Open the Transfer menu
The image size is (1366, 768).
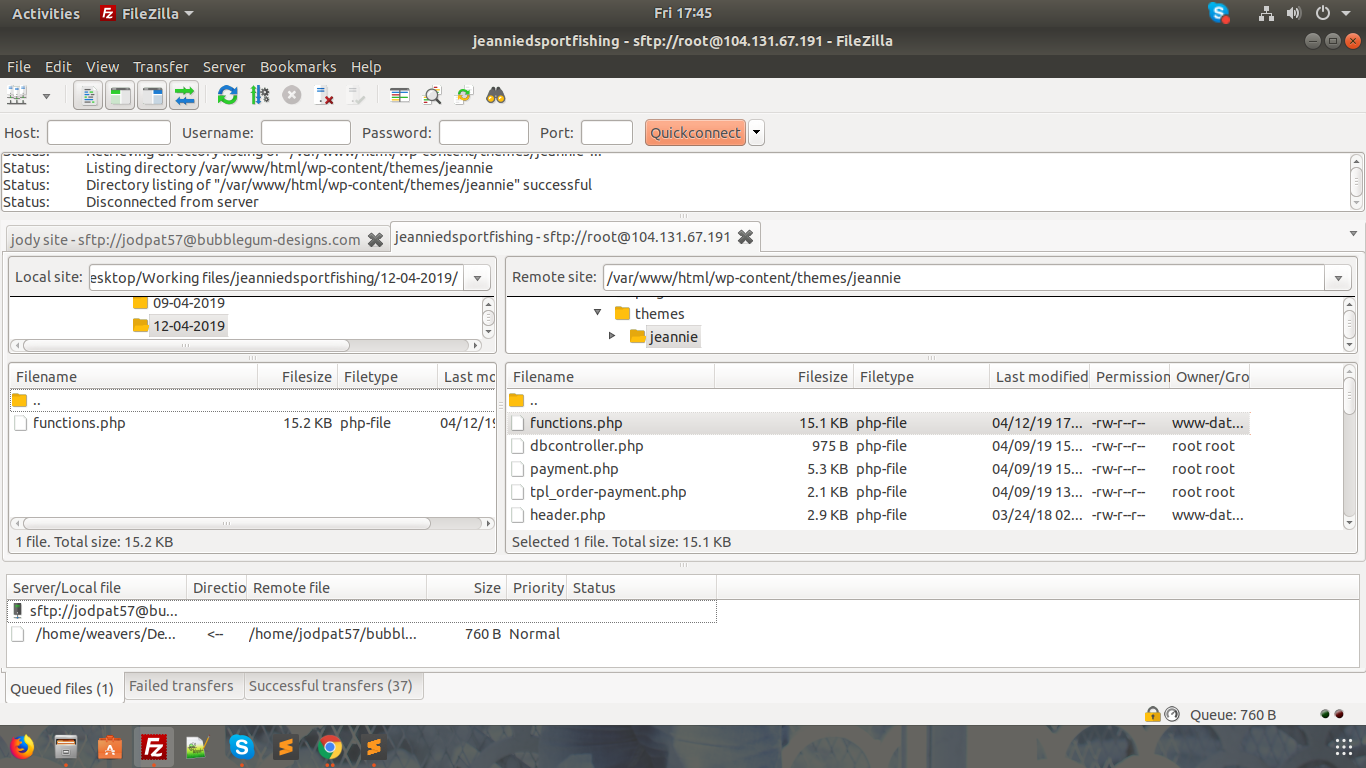[161, 67]
